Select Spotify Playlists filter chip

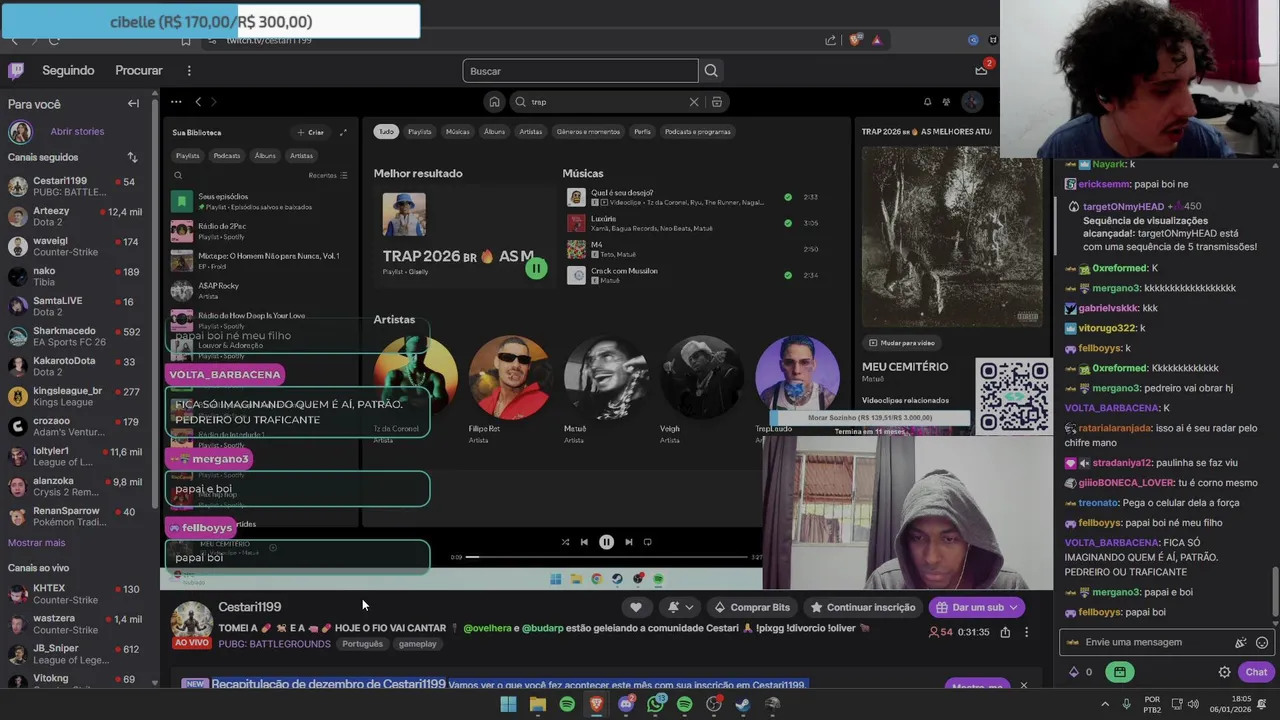click(420, 132)
